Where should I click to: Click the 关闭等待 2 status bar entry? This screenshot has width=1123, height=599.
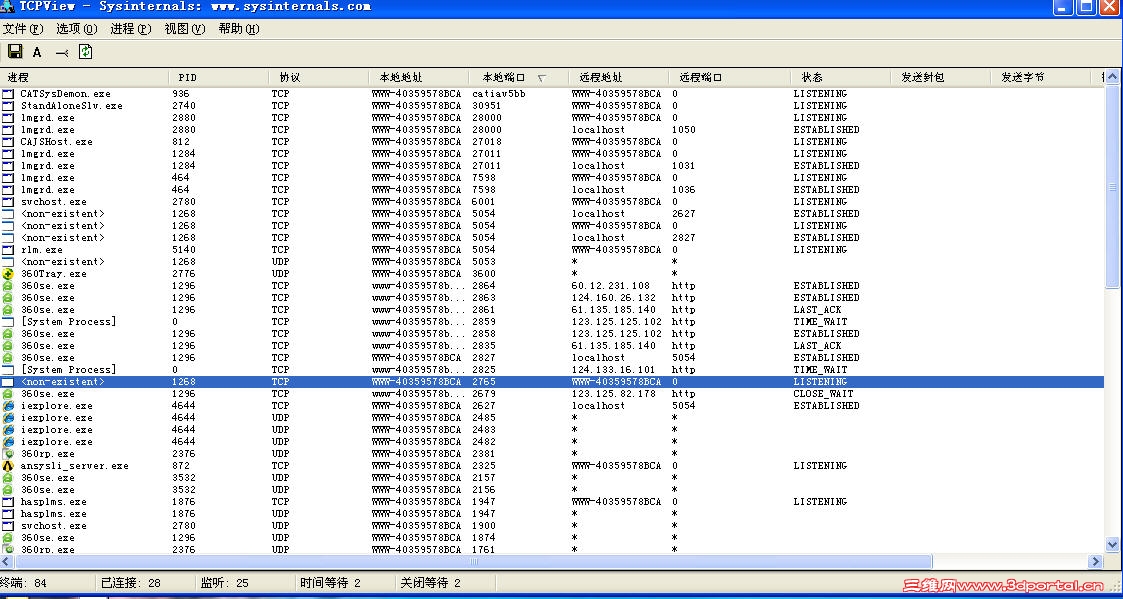[430, 583]
